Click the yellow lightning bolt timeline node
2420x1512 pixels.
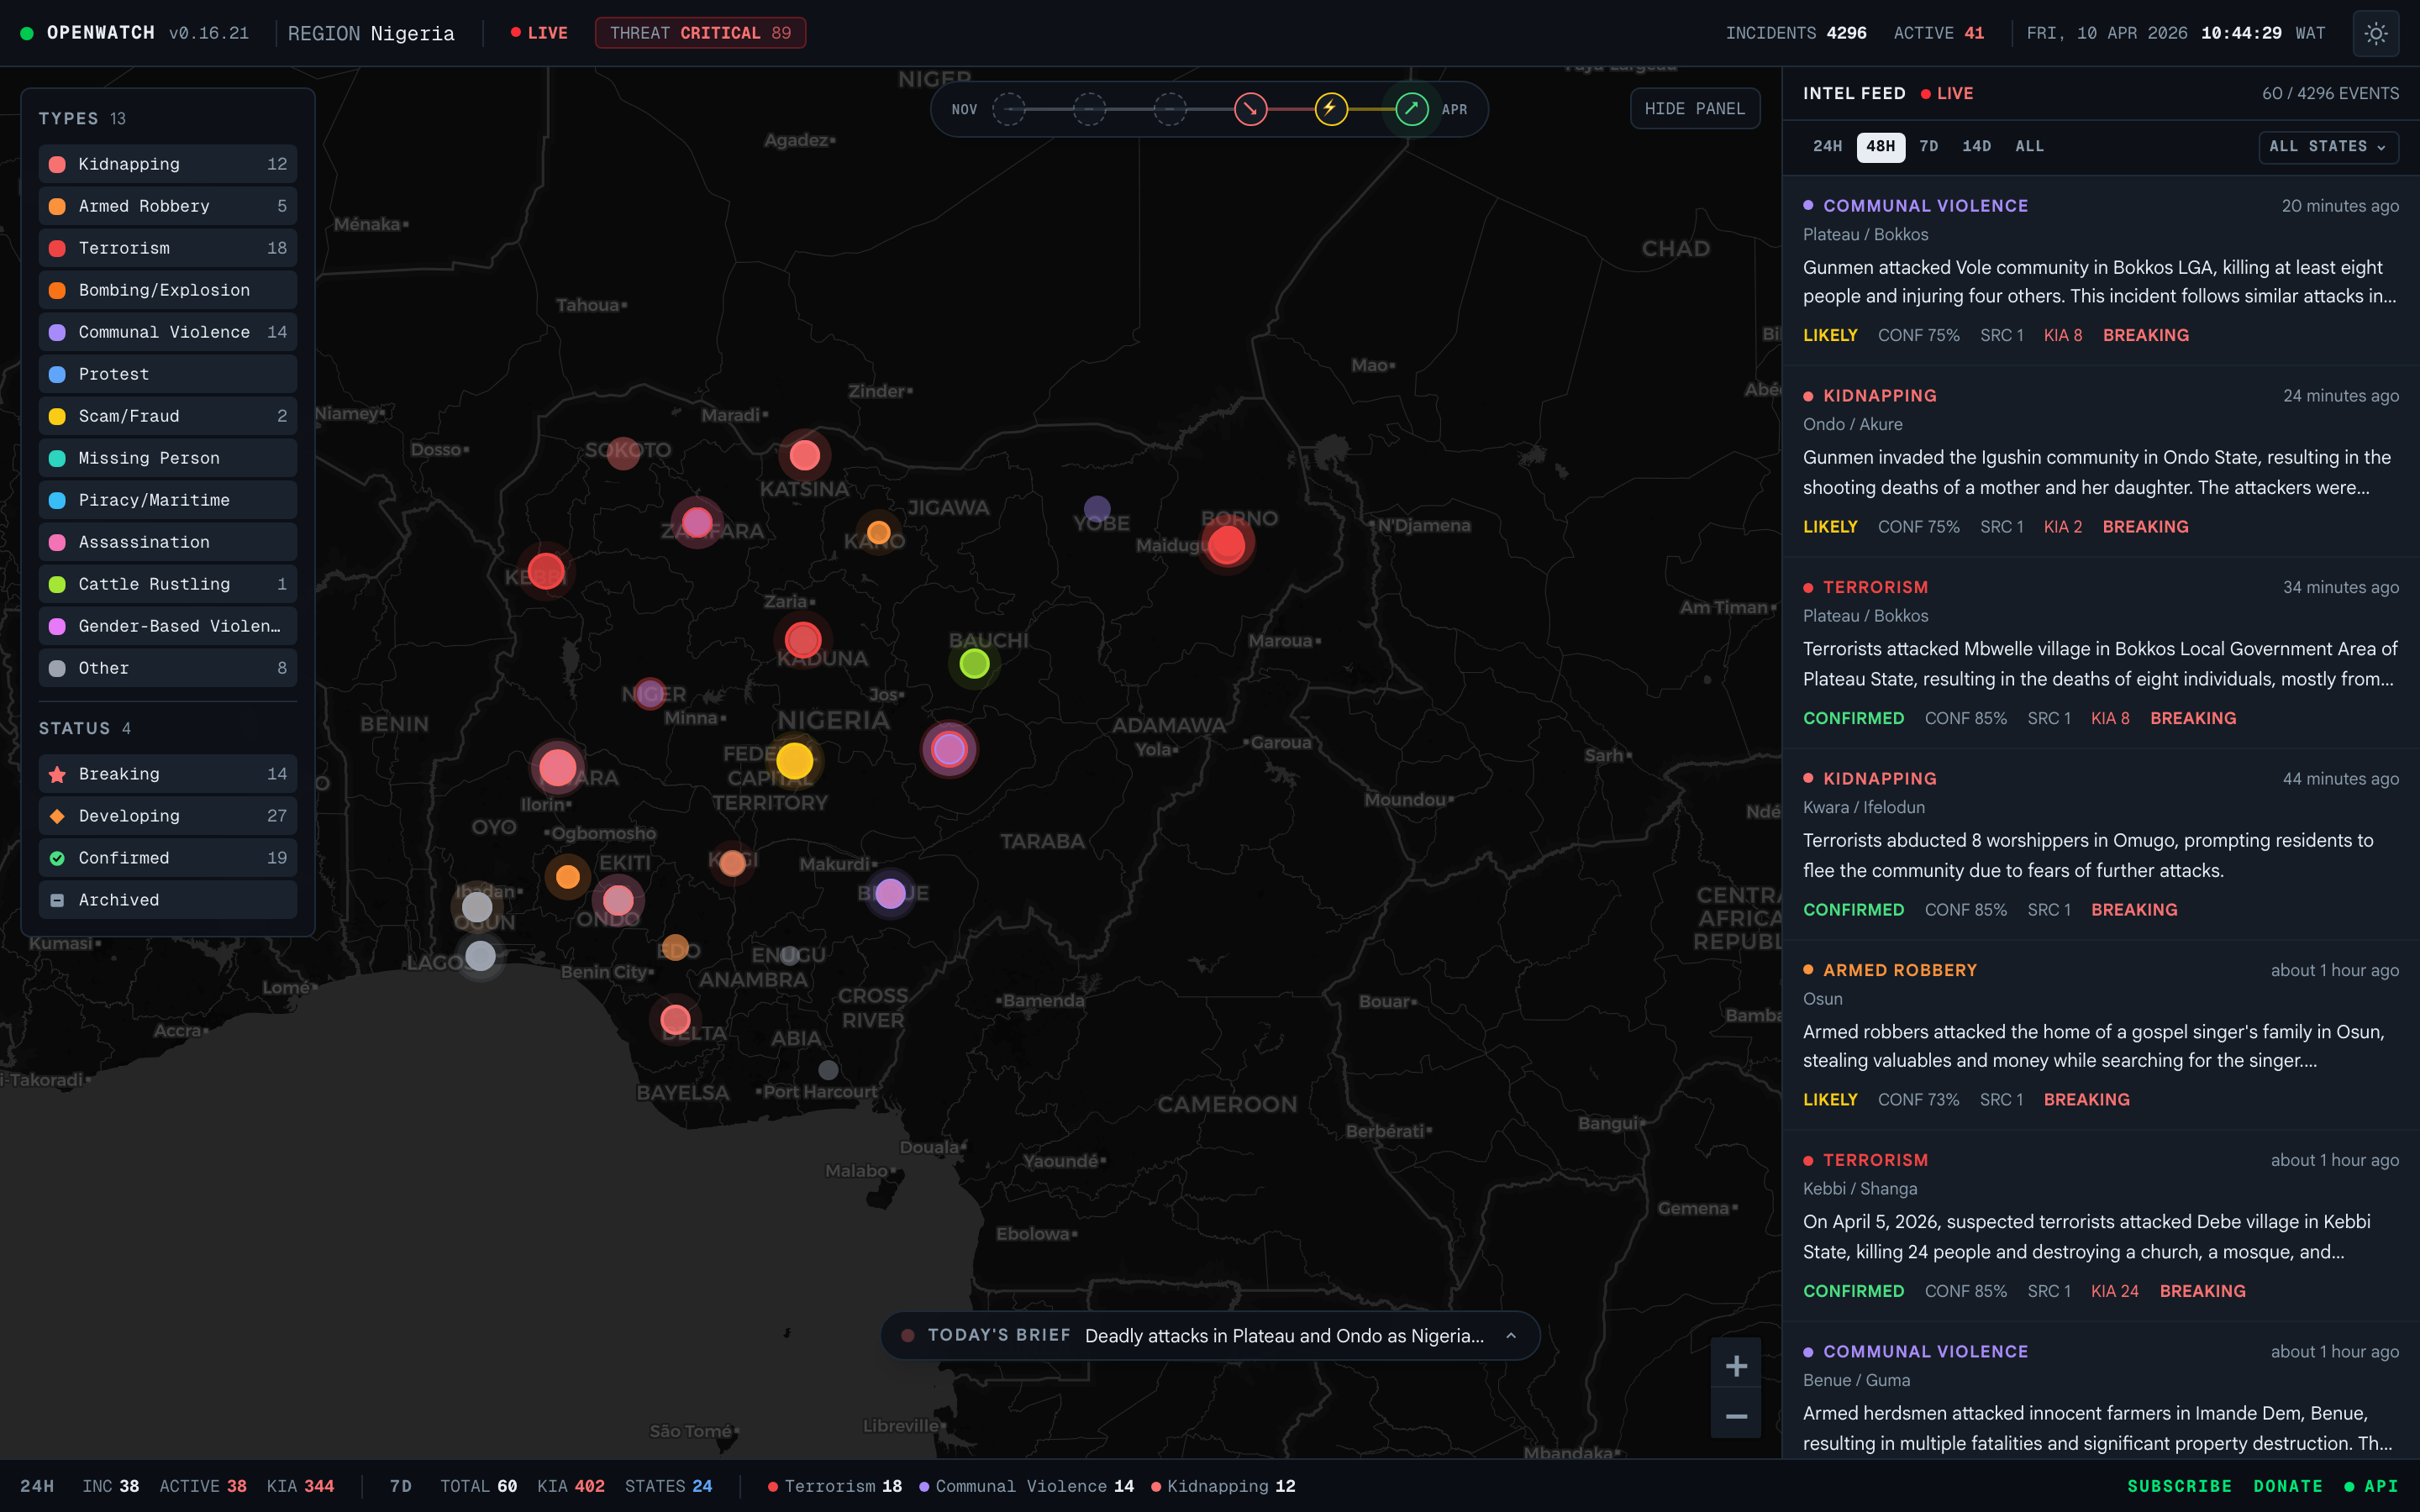coord(1330,109)
